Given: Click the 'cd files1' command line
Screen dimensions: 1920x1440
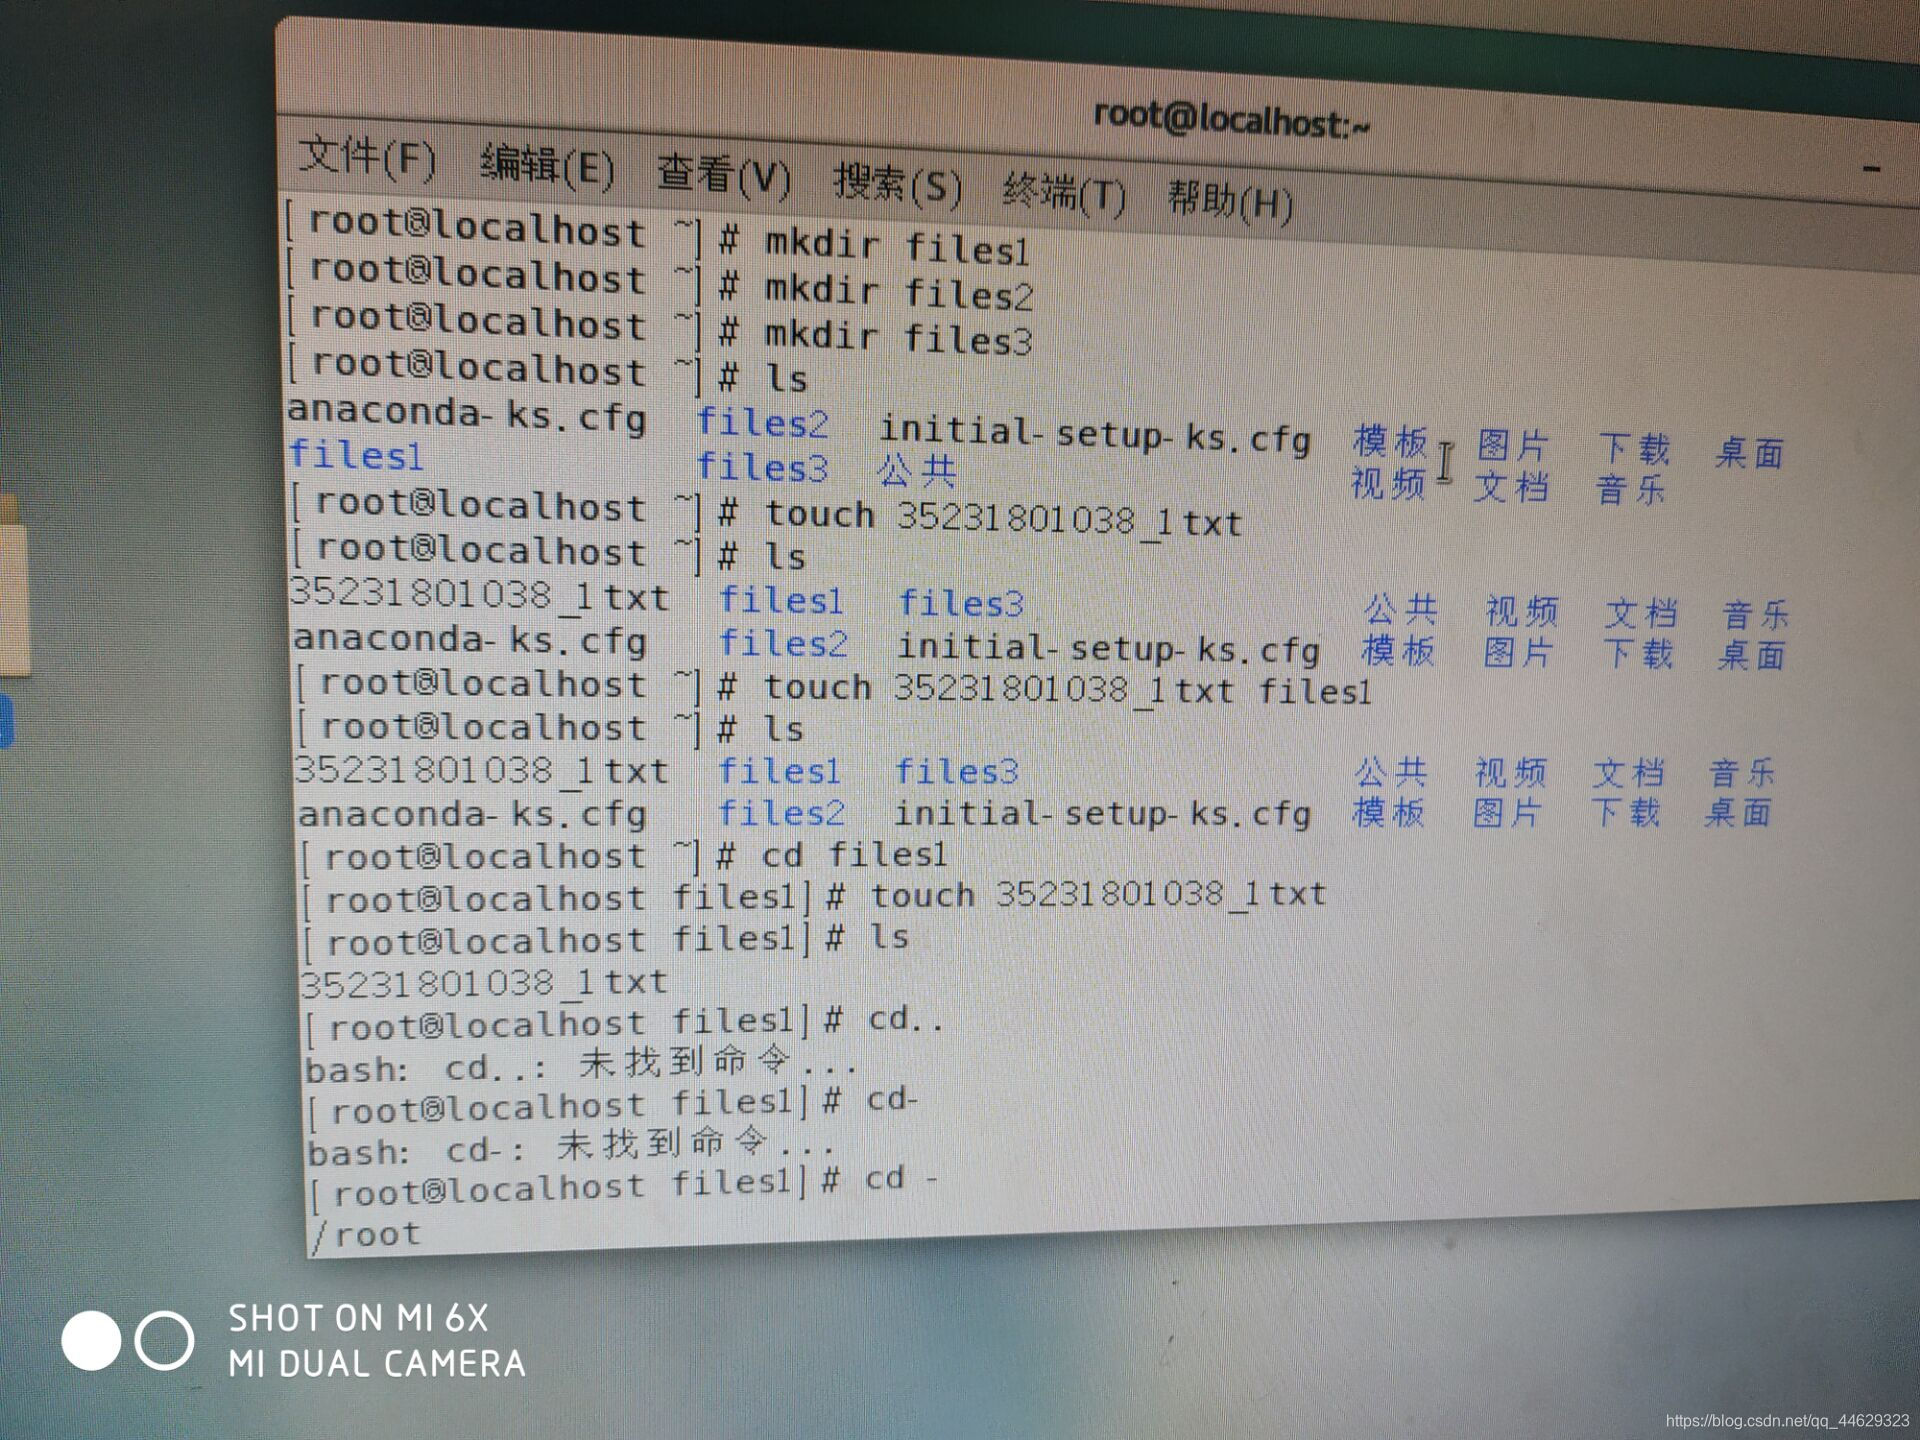Looking at the screenshot, I should (x=623, y=856).
